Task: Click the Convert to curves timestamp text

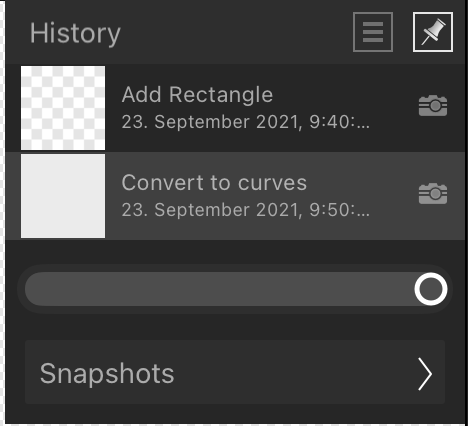Action: click(x=246, y=210)
